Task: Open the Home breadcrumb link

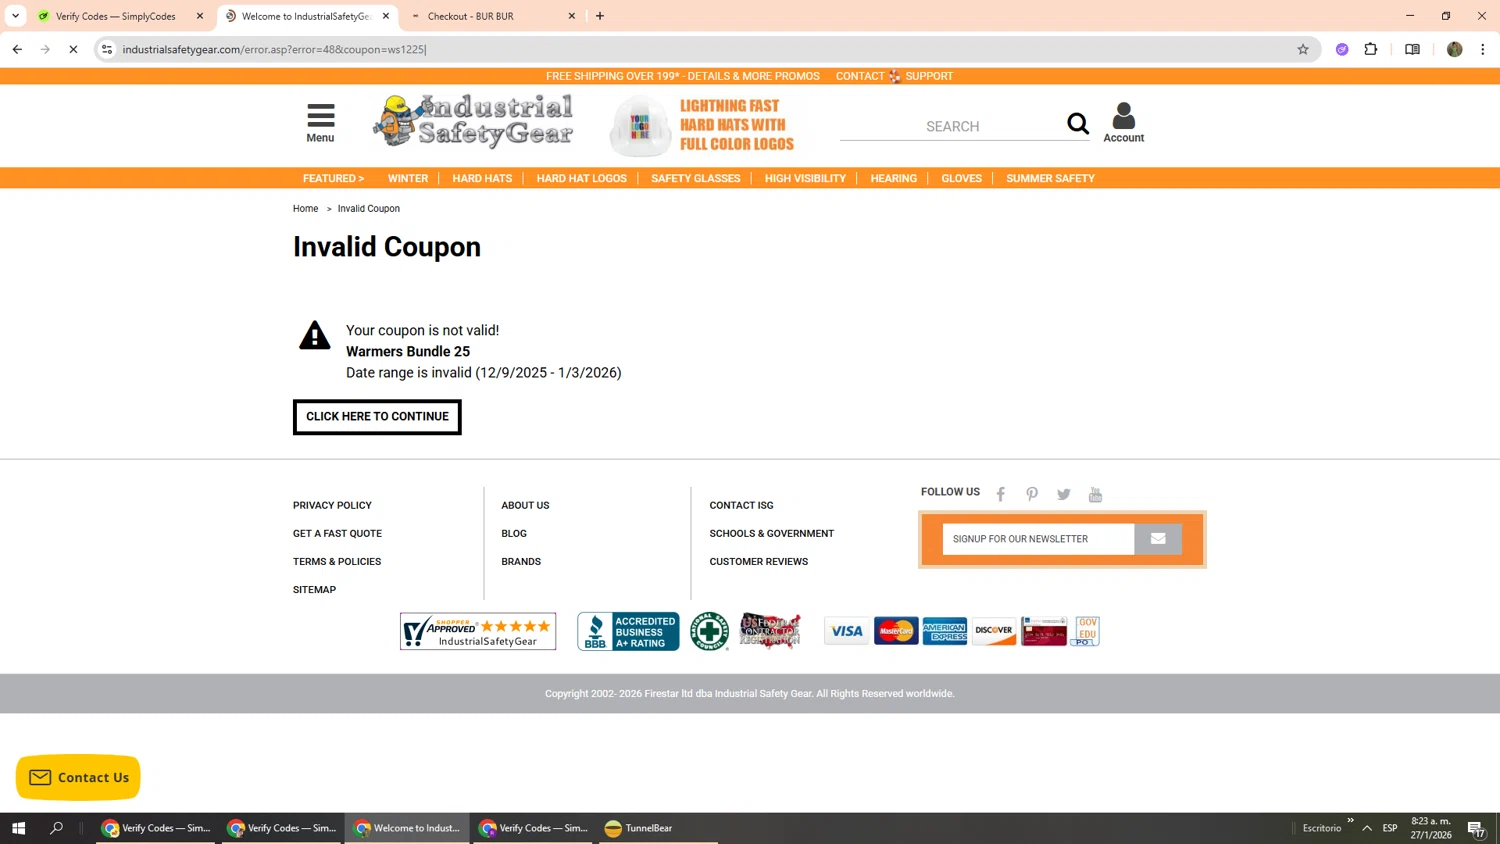Action: pyautogui.click(x=305, y=209)
